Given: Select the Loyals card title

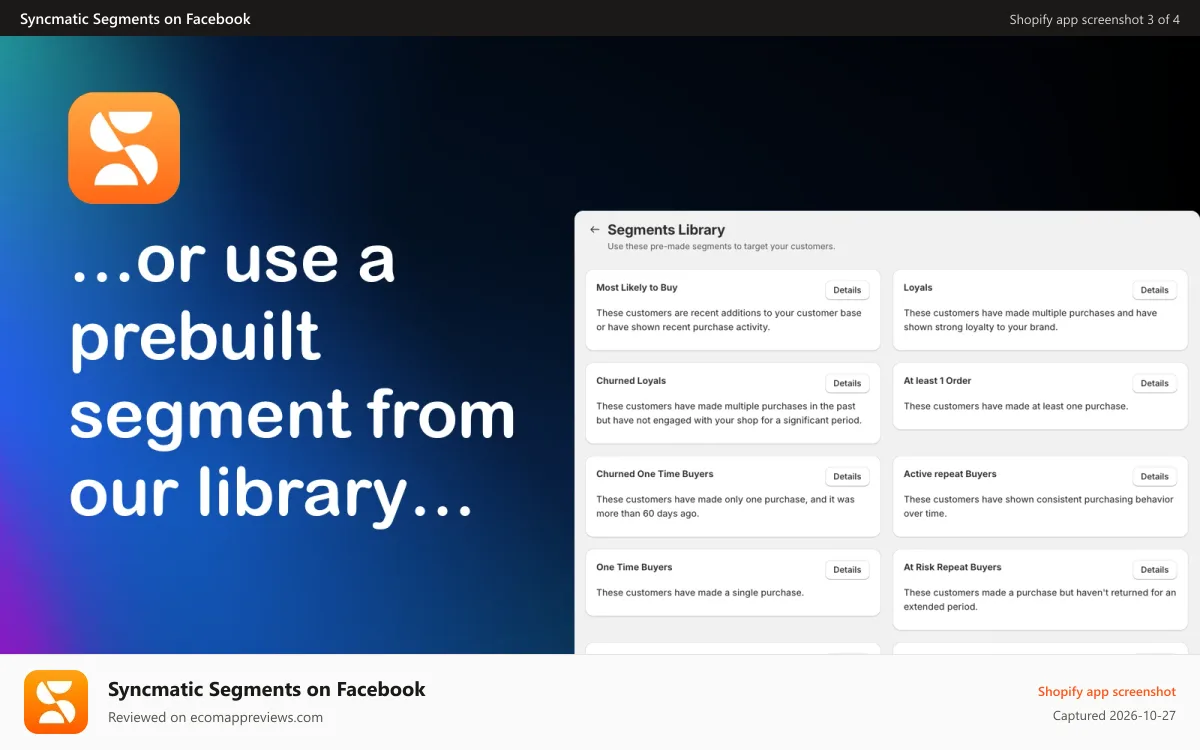Looking at the screenshot, I should [918, 287].
